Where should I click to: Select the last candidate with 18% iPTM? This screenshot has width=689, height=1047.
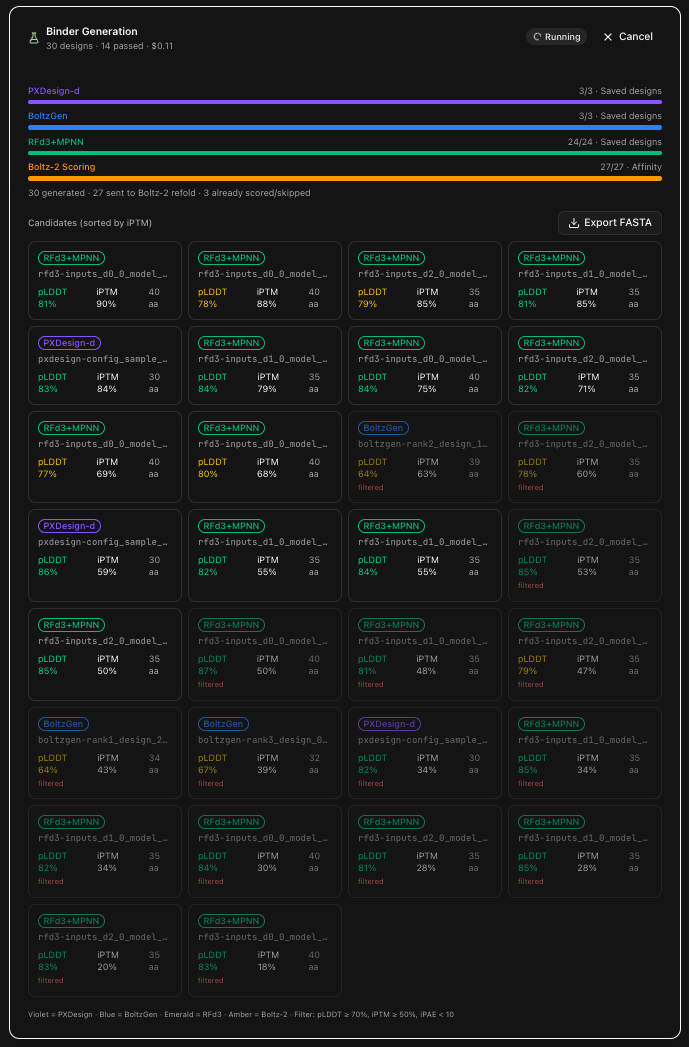pyautogui.click(x=265, y=950)
